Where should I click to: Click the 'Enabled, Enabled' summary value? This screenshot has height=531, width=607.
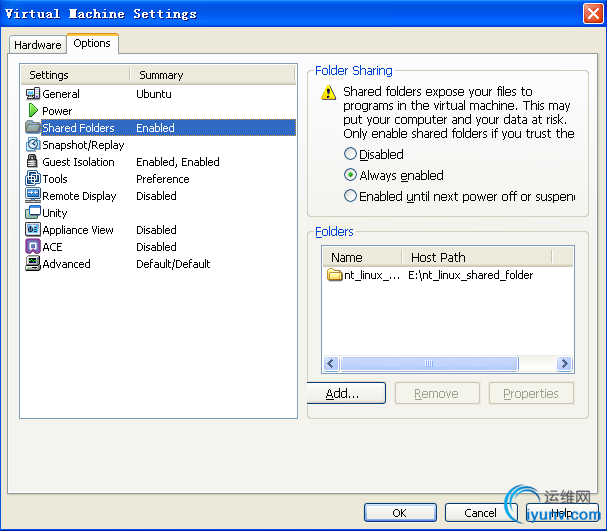pos(178,162)
